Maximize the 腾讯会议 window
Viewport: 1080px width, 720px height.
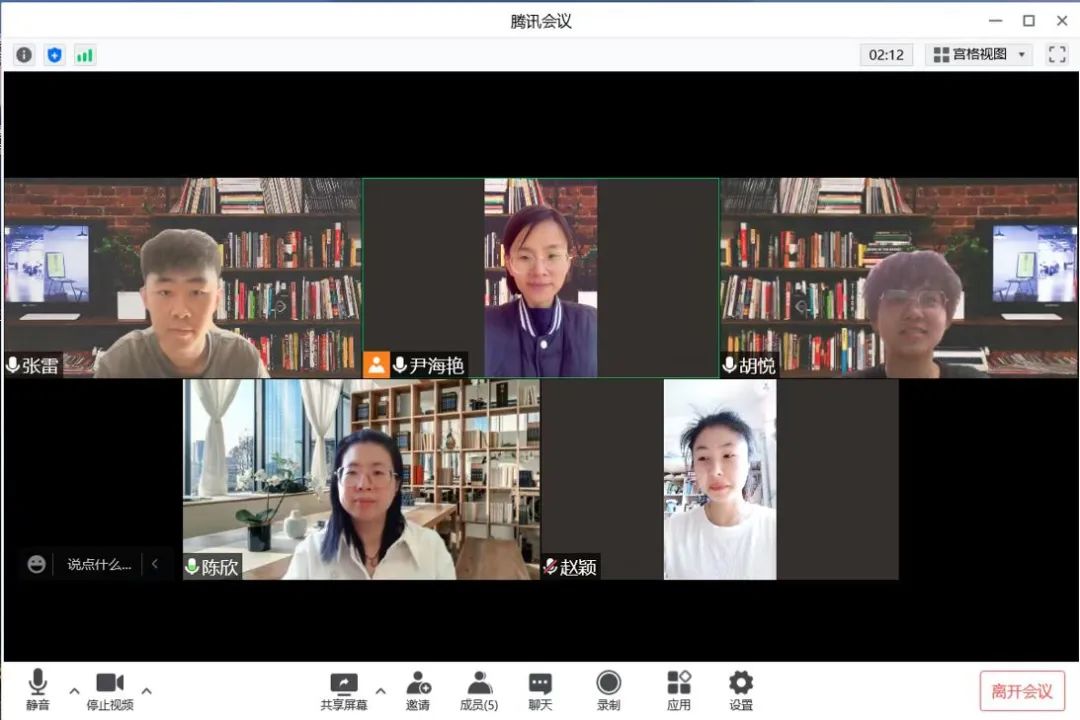coord(1028,21)
